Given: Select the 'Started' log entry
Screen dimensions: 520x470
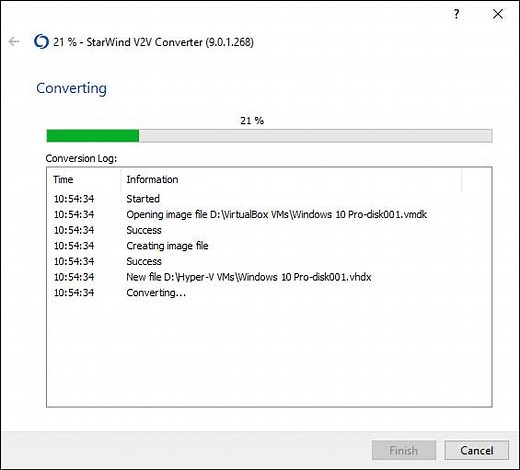Looking at the screenshot, I should 143,199.
